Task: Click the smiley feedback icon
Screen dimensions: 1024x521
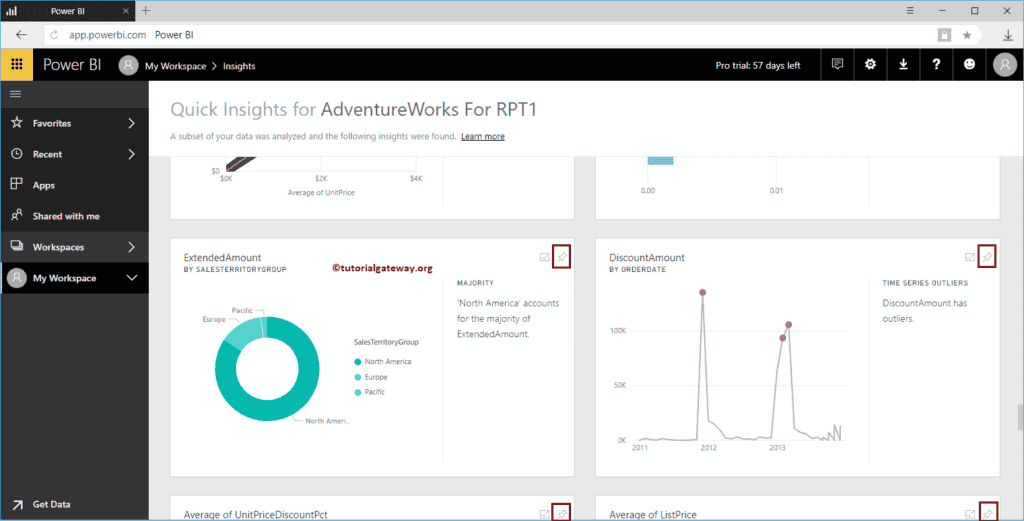Action: click(x=969, y=65)
